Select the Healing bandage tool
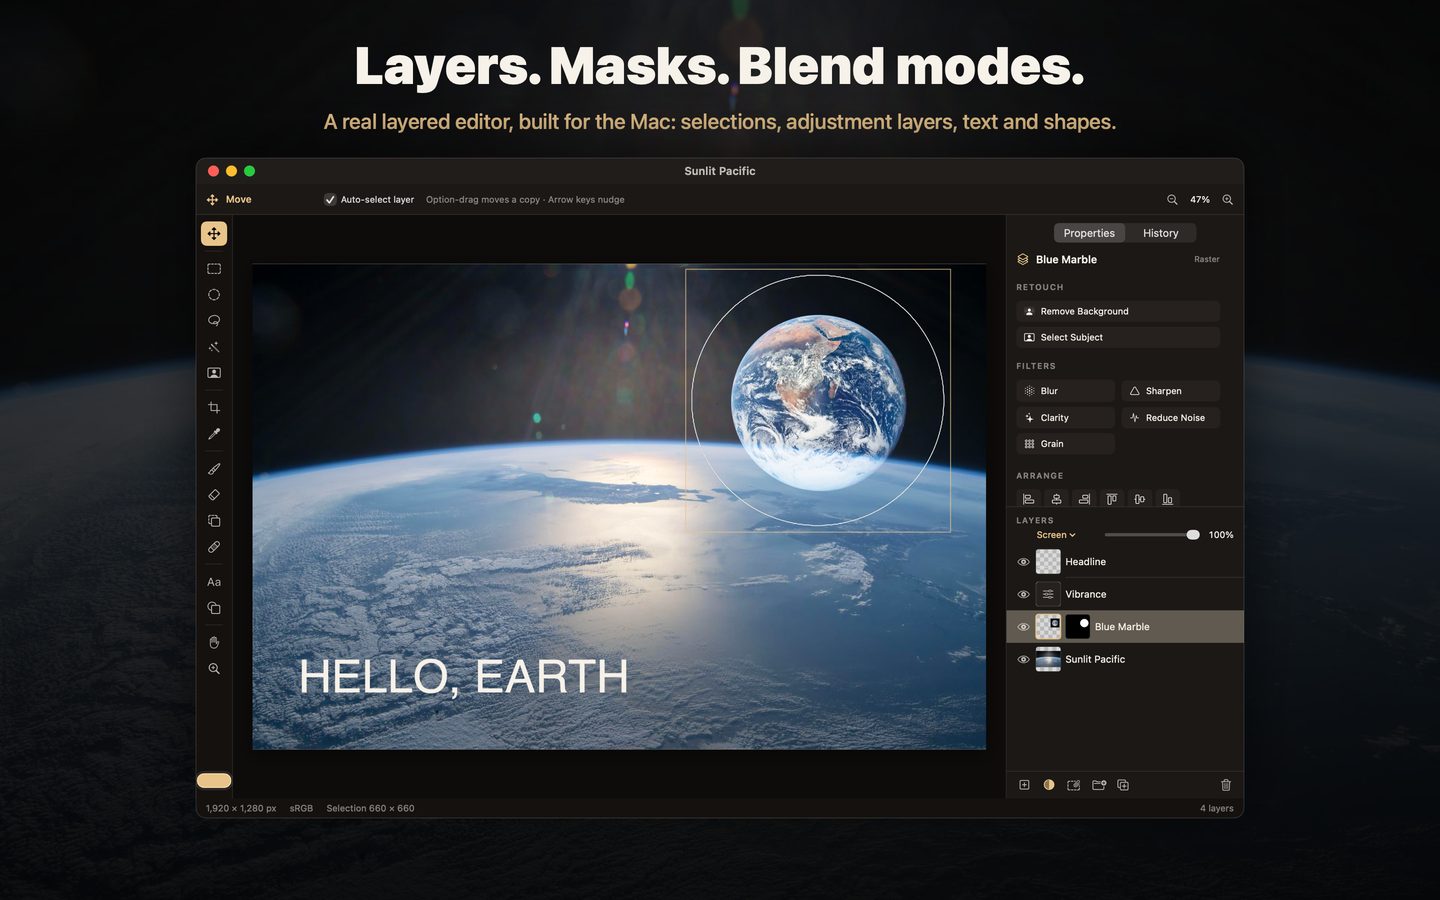Screen dimensions: 1440x900 point(214,547)
